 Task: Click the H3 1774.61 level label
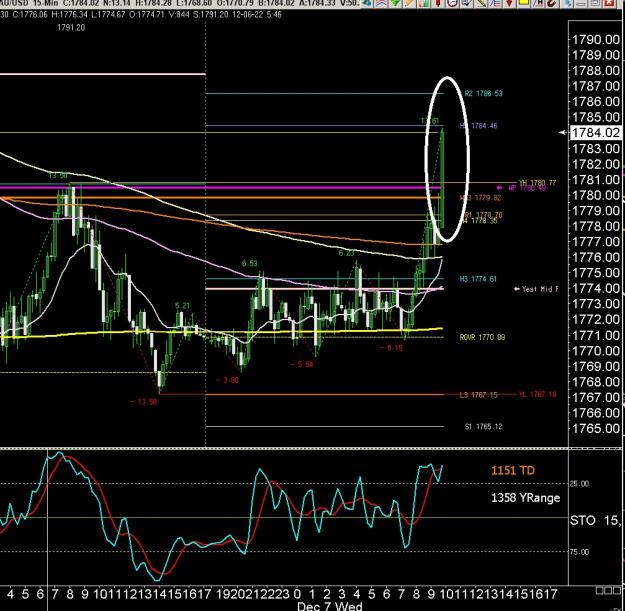click(x=478, y=279)
